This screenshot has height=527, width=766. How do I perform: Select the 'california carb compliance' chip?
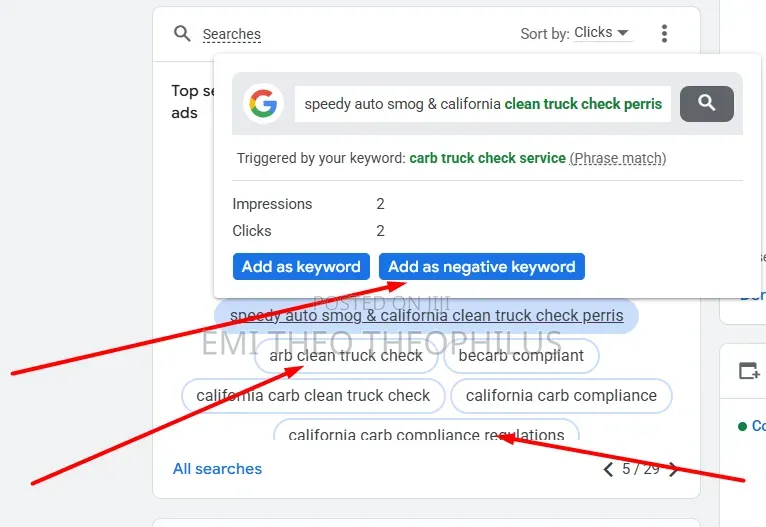coord(561,396)
